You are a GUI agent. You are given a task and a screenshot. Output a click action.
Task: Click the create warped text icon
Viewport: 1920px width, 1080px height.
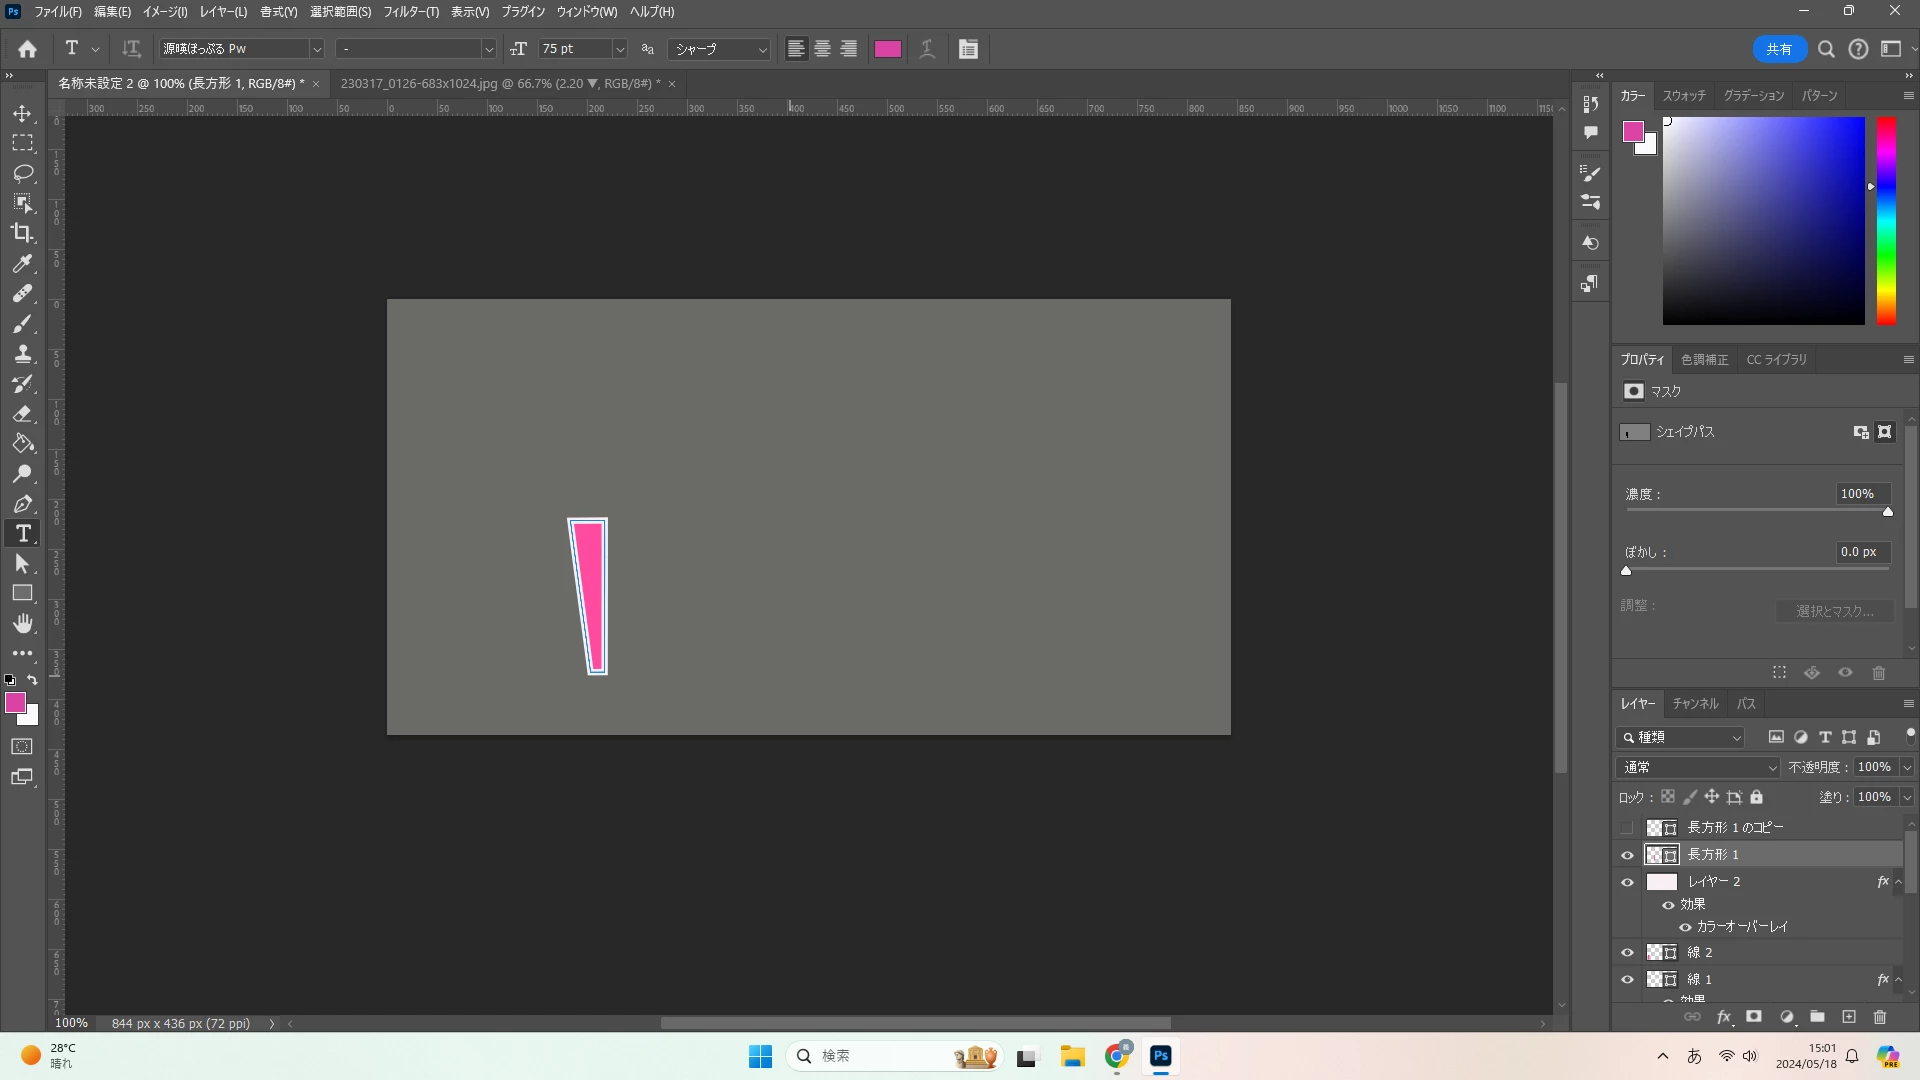click(927, 49)
